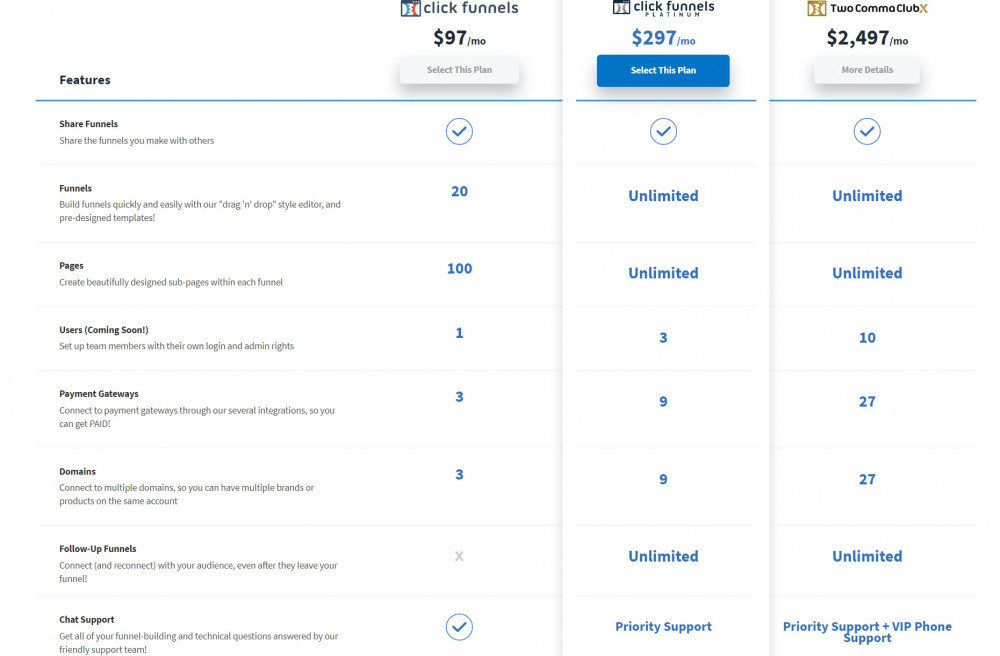Click the ClickFunnels logo above $97/mo
Image resolution: width=1000 pixels, height=656 pixels.
(x=459, y=8)
